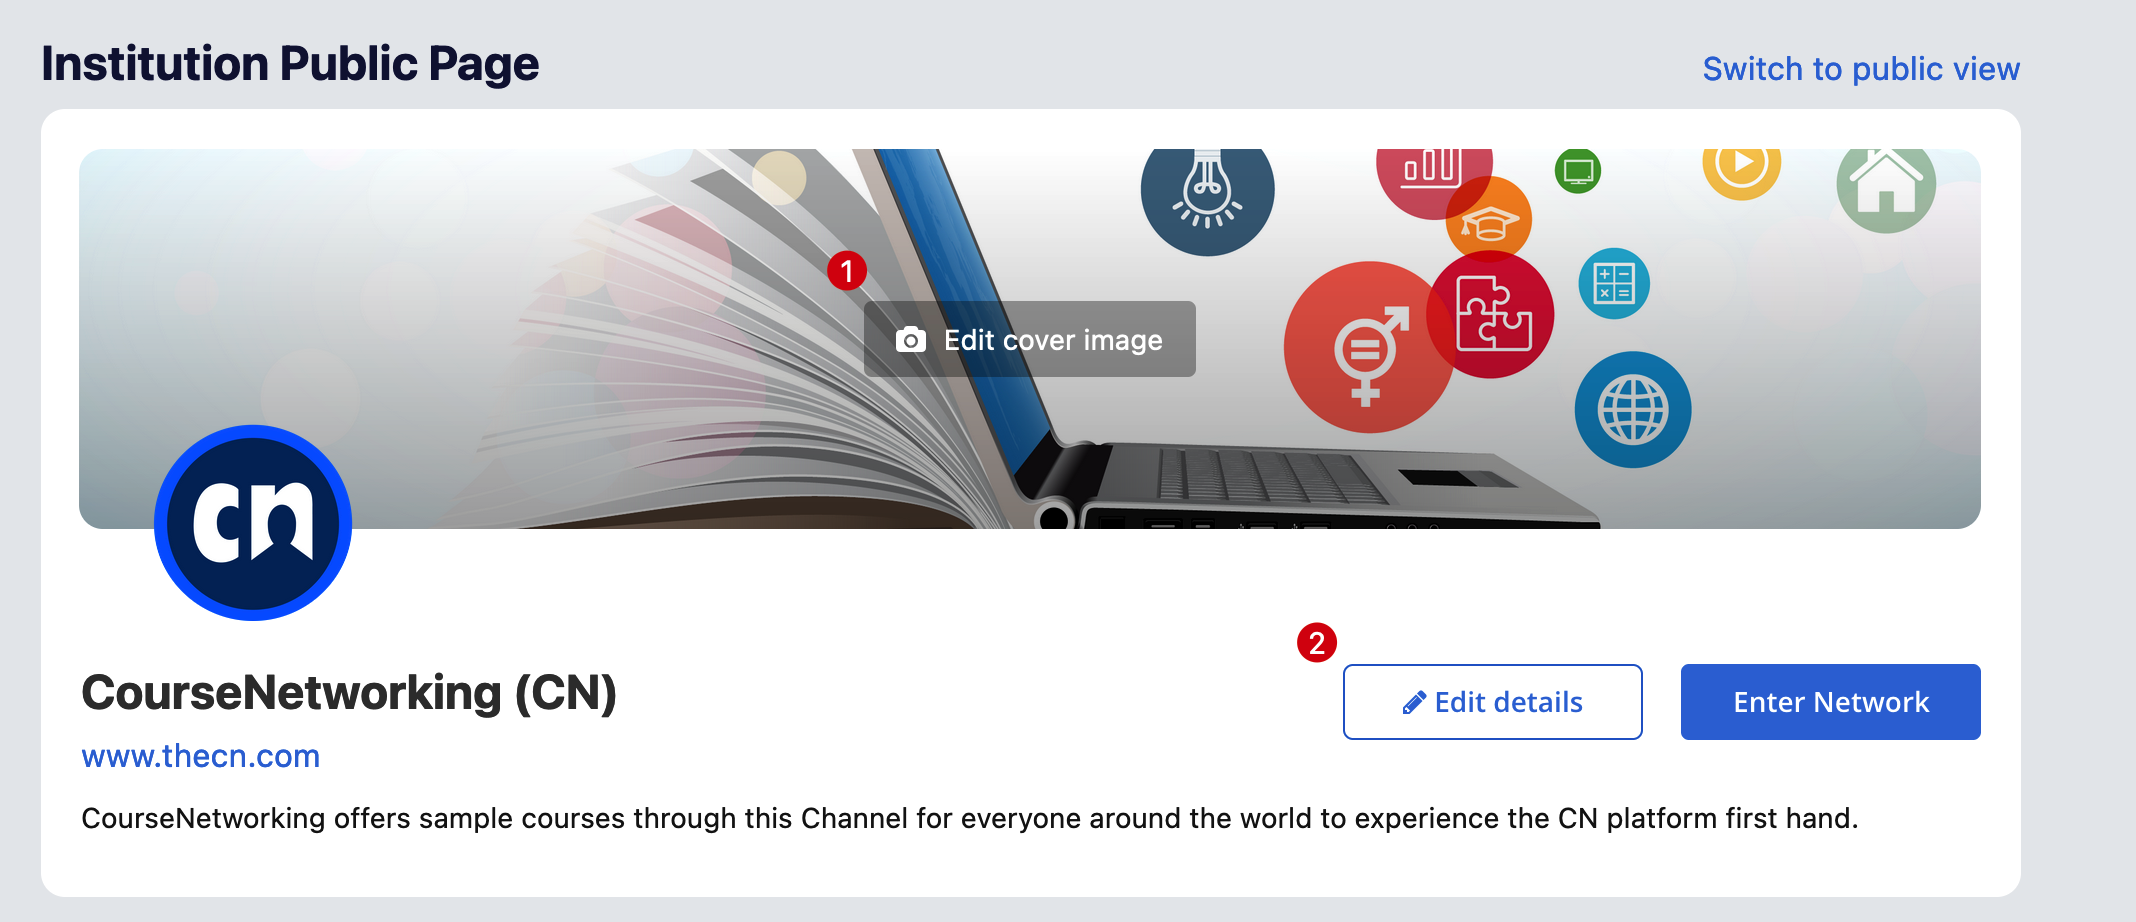Open the www.thecn.com link
The height and width of the screenshot is (922, 2136).
200,756
